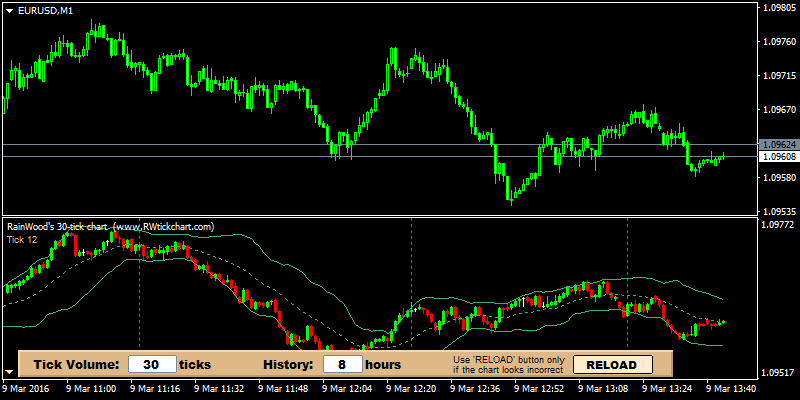Click the 1.09535 price scale label

click(x=778, y=212)
